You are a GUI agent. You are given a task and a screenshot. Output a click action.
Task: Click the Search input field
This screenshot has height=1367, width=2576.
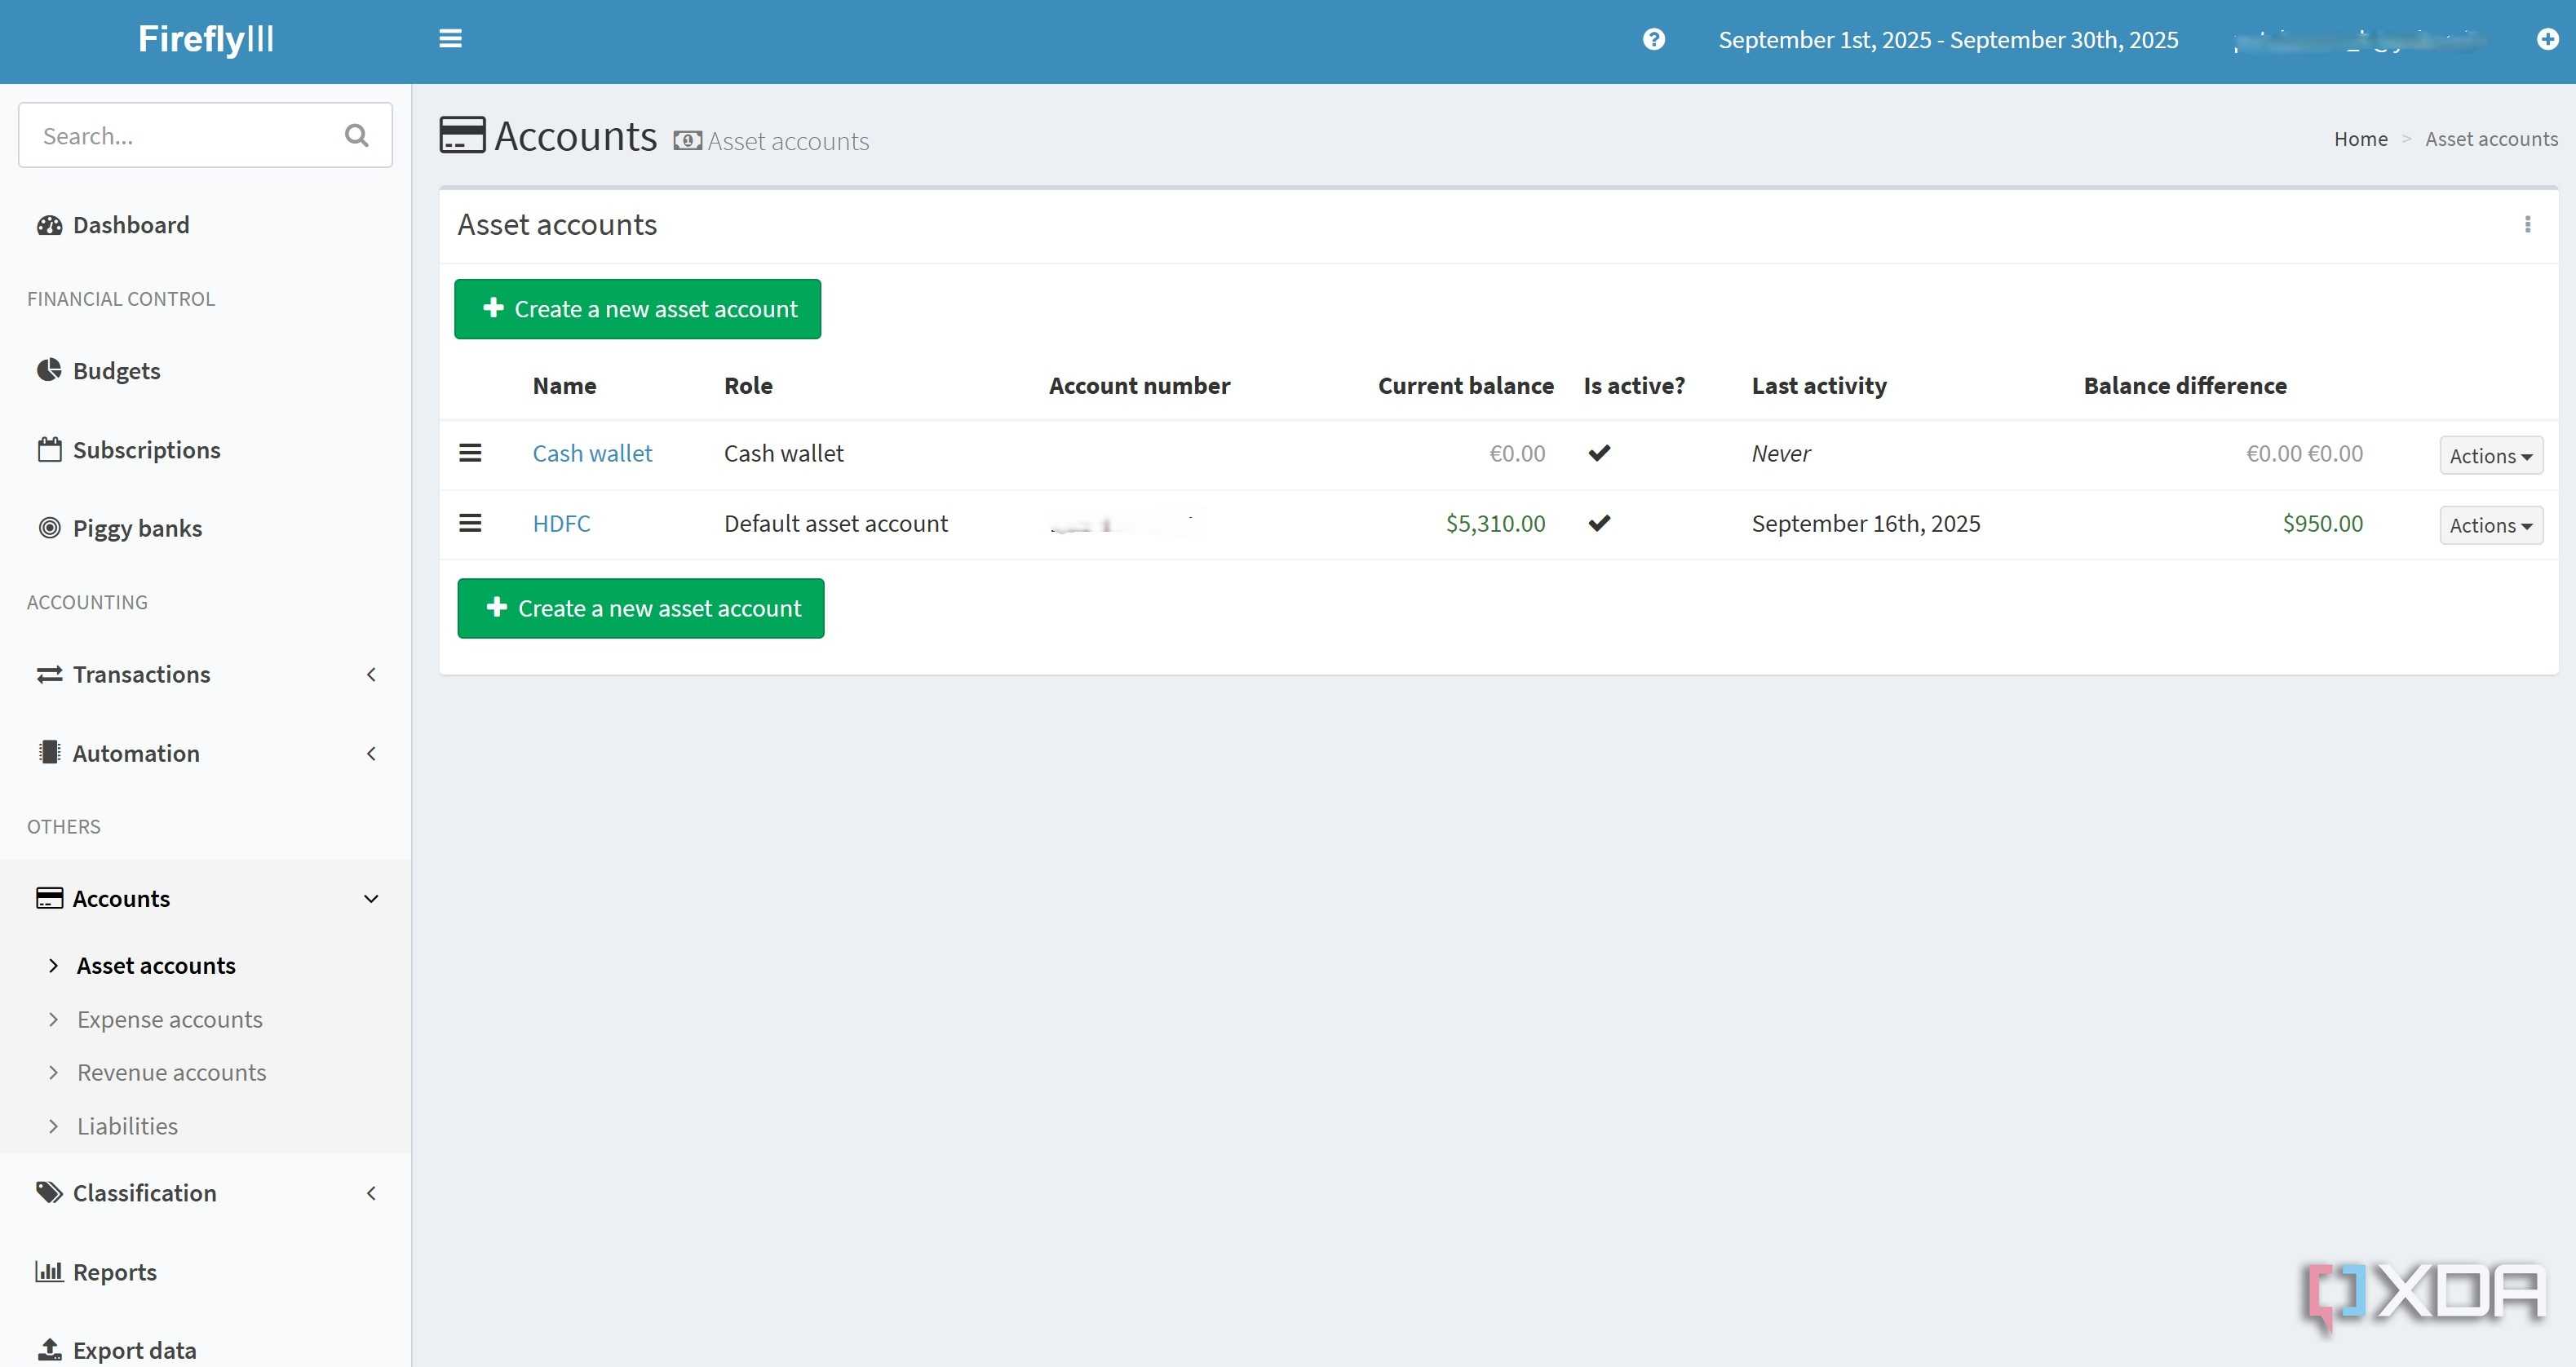[x=205, y=135]
